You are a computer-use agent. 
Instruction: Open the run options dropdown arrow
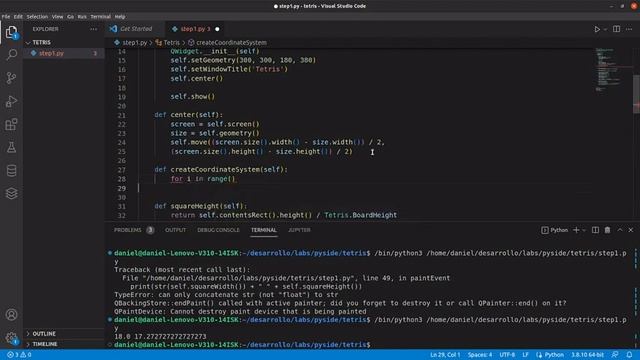pos(605,29)
